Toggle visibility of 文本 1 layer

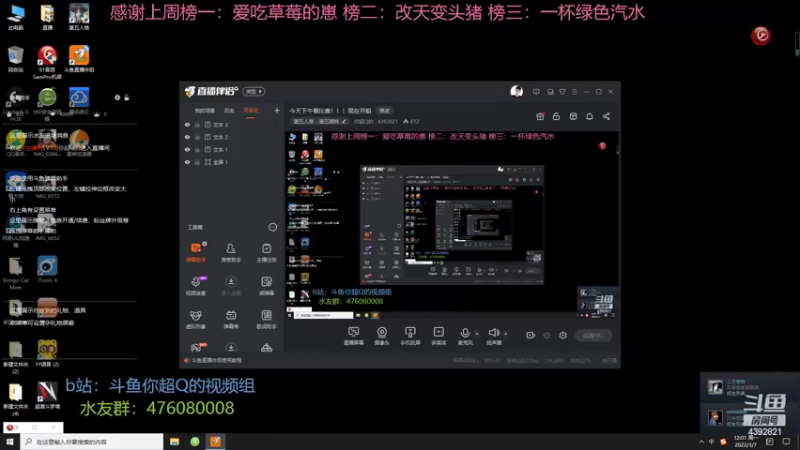tap(187, 149)
